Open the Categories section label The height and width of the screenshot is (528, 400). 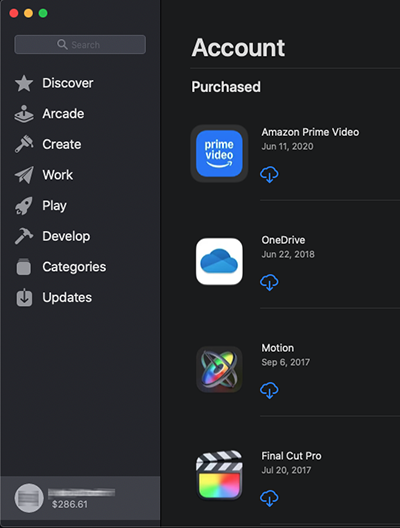(x=74, y=267)
